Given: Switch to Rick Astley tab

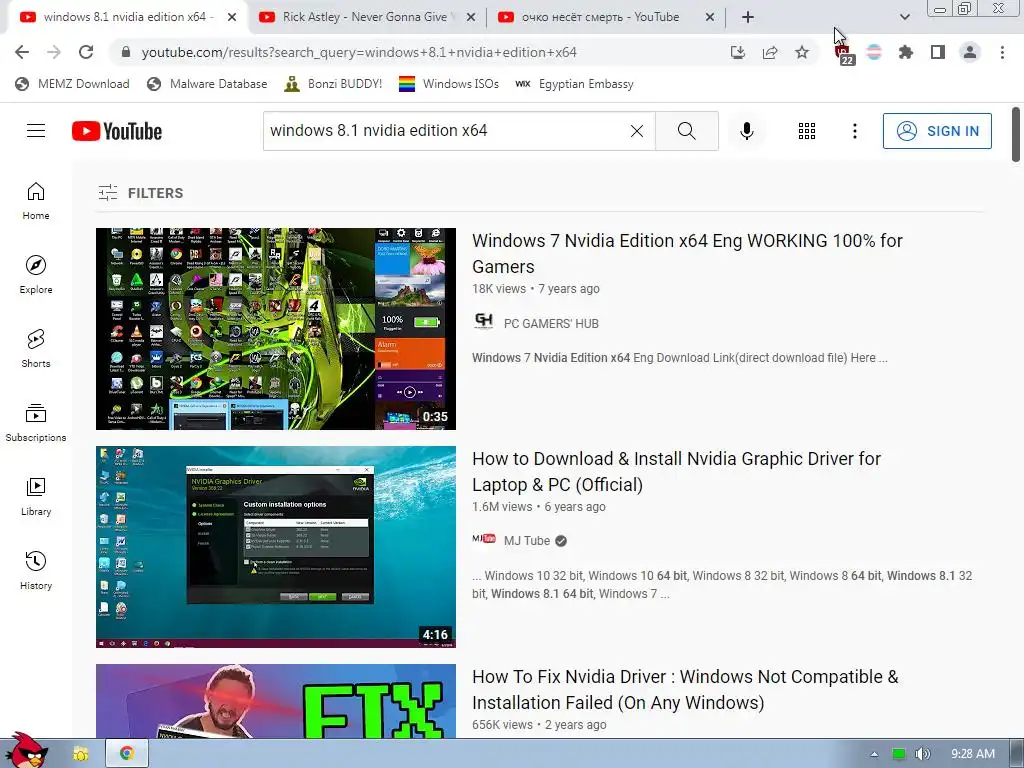Looking at the screenshot, I should pos(368,17).
